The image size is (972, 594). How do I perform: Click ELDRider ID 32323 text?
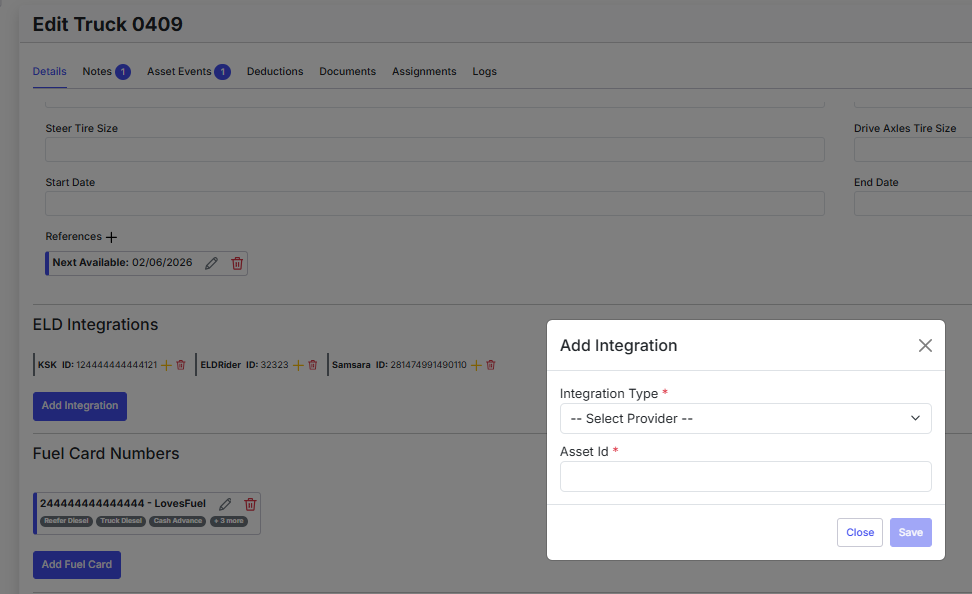point(244,365)
